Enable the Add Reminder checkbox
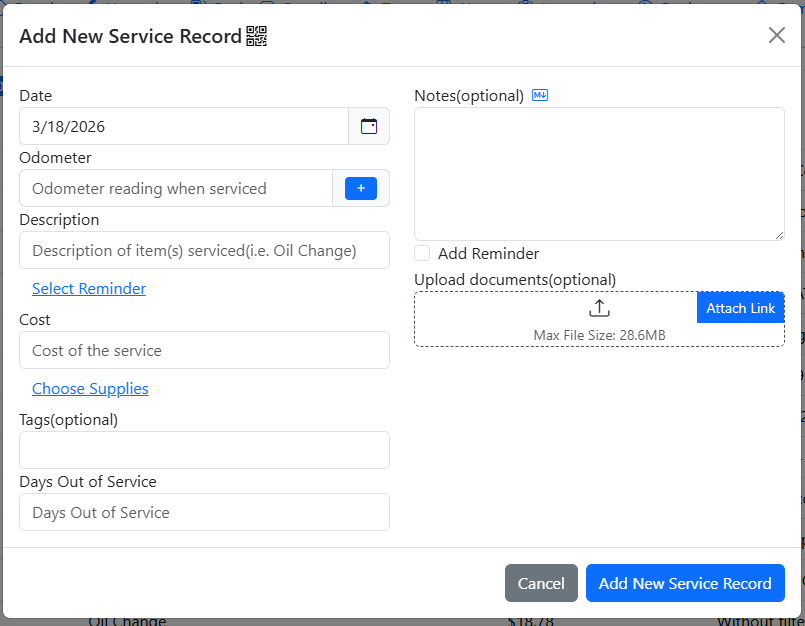This screenshot has width=805, height=626. [423, 254]
